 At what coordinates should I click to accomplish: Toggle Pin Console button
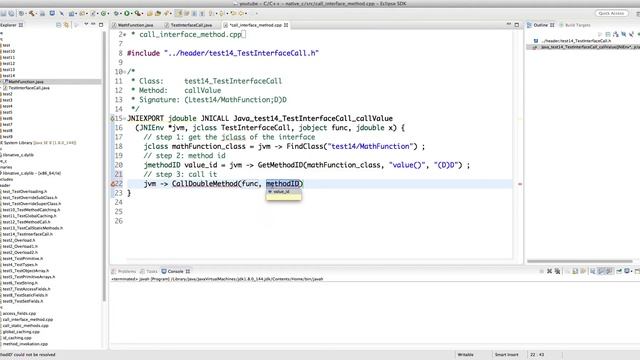[x=619, y=271]
